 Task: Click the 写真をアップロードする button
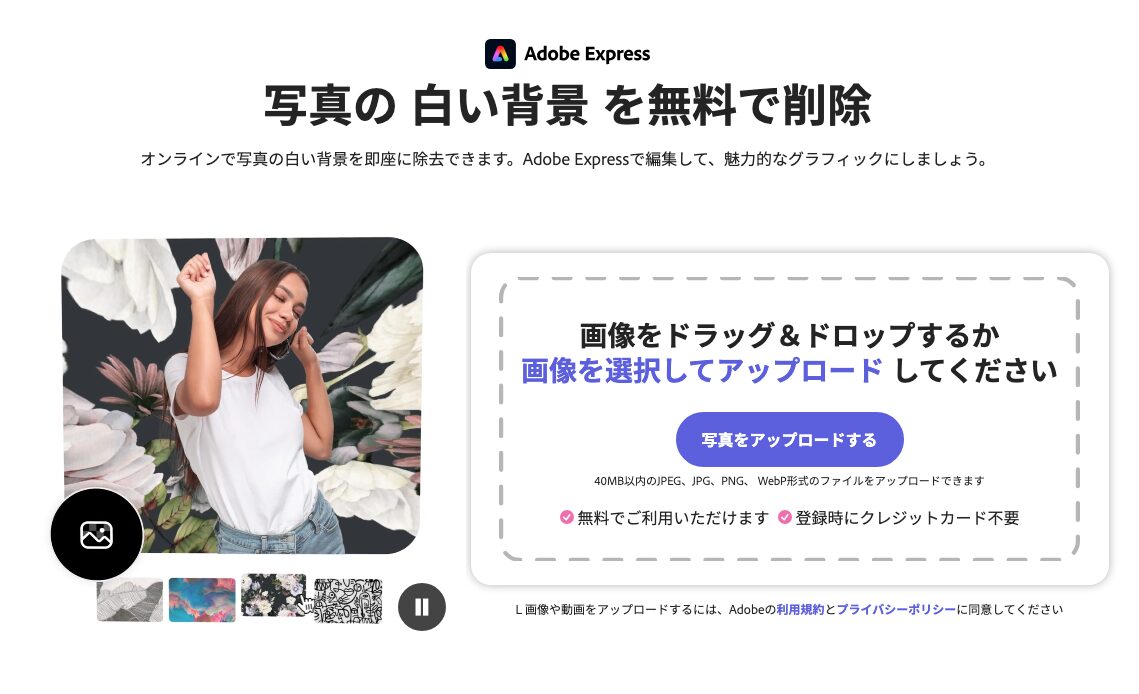[790, 440]
